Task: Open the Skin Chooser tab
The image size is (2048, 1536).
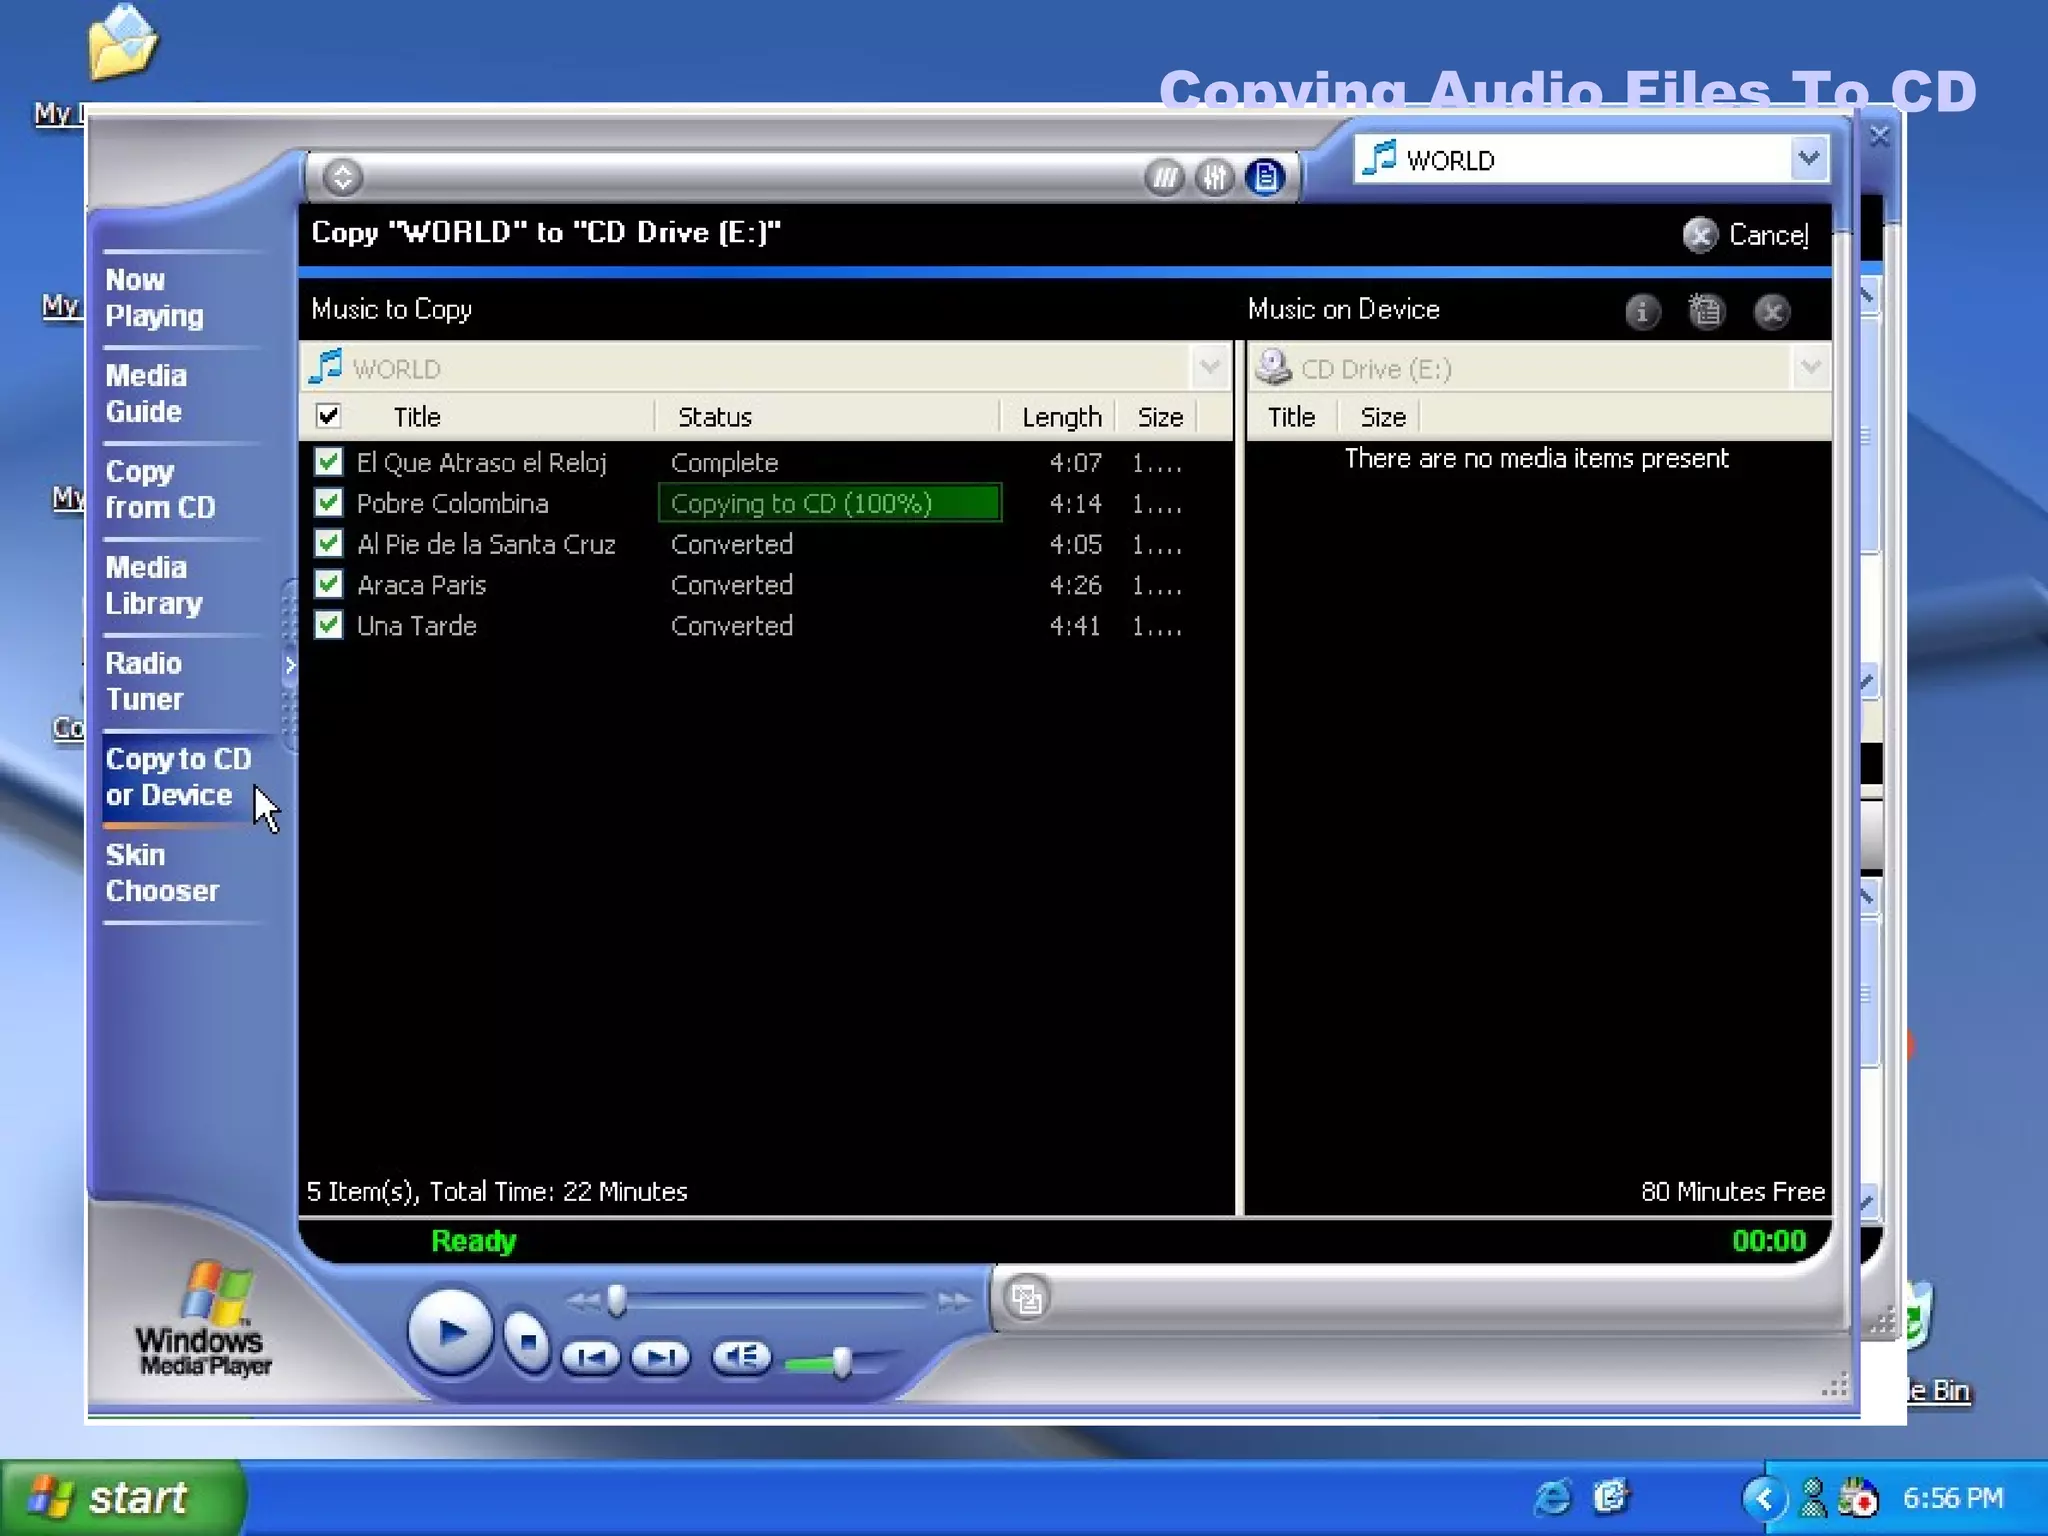Action: point(162,873)
